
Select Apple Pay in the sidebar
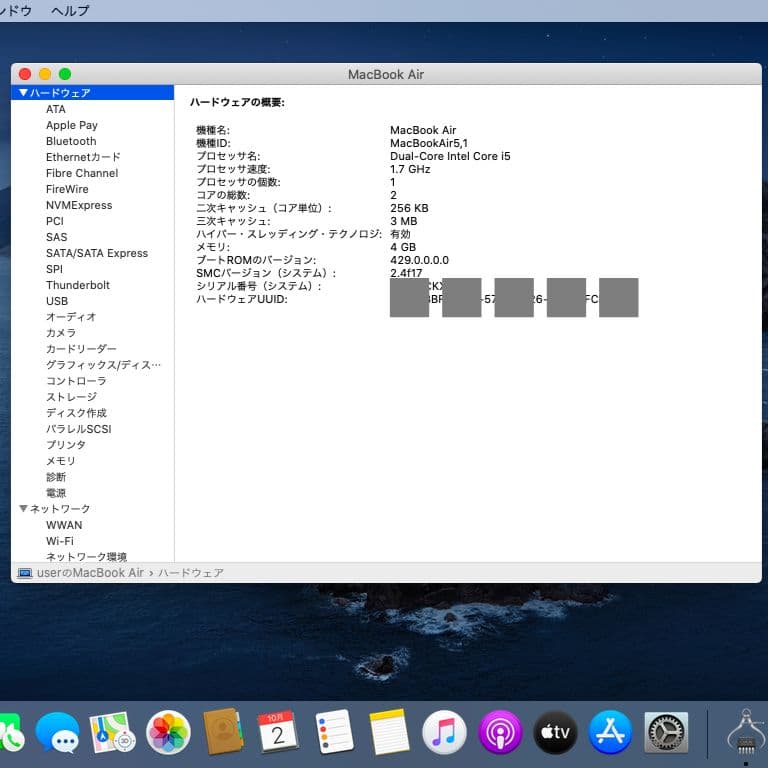tap(72, 125)
